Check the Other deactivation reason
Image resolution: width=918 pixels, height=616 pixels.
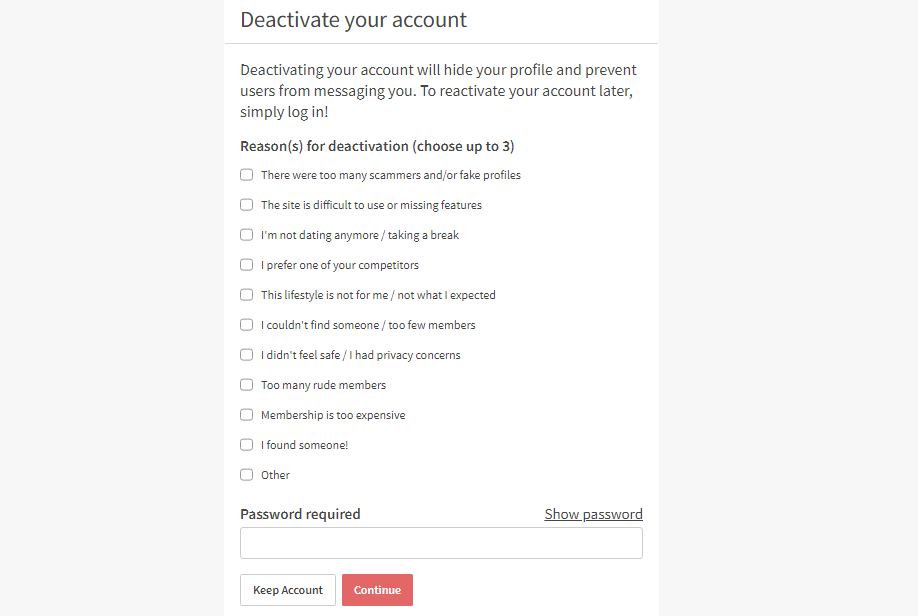246,474
